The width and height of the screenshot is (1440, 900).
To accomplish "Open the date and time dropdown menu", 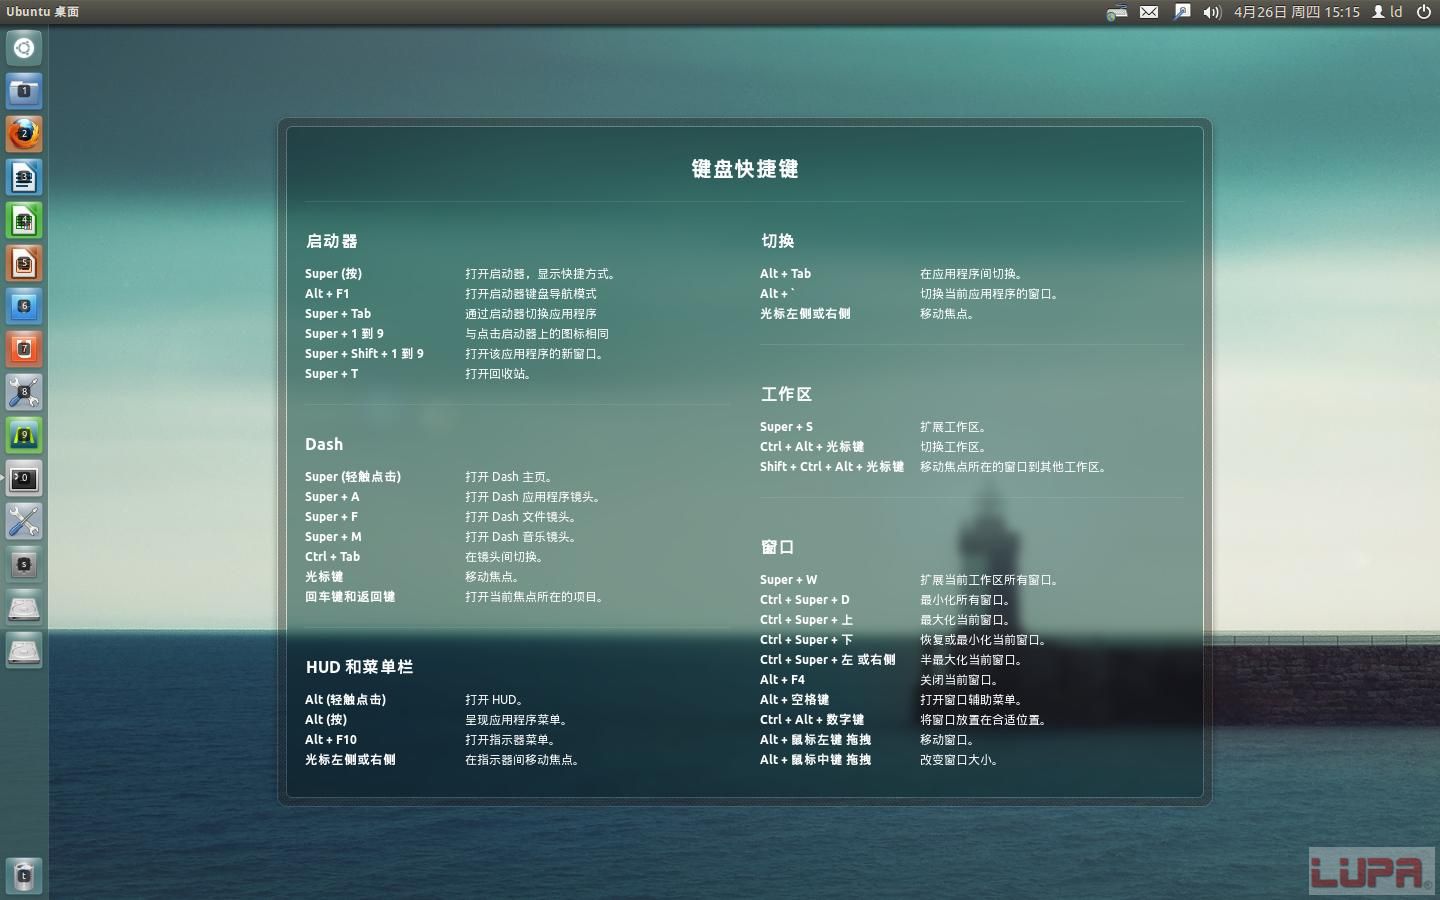I will pos(1295,12).
